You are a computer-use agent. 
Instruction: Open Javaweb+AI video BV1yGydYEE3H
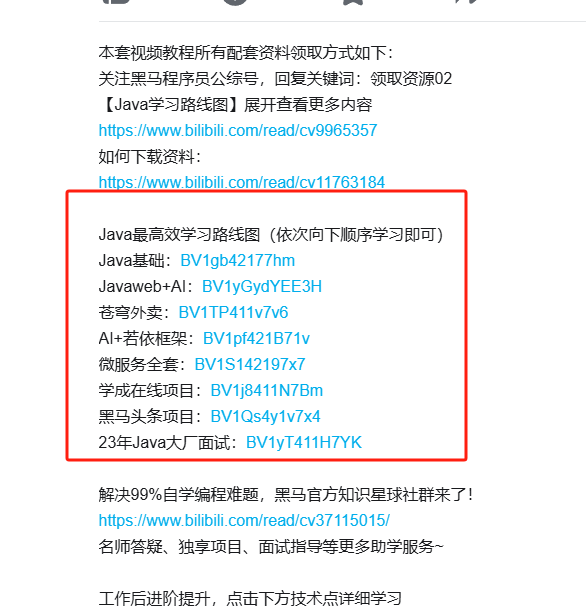click(x=262, y=286)
